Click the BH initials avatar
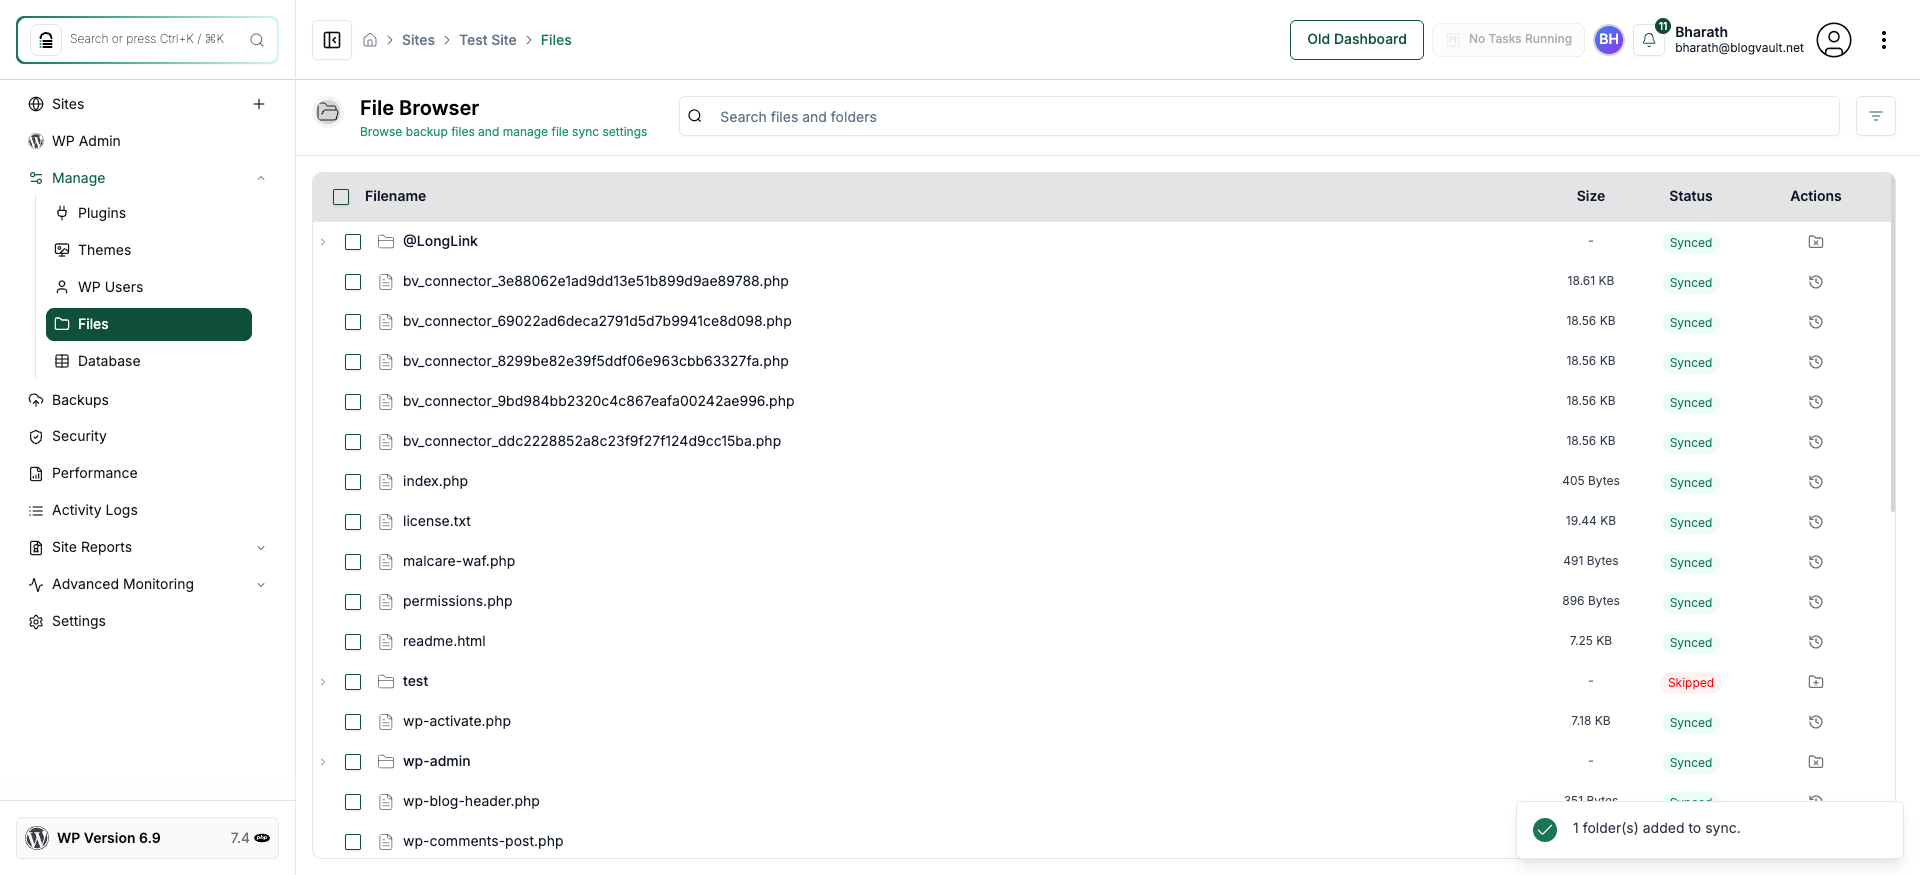 click(1609, 40)
